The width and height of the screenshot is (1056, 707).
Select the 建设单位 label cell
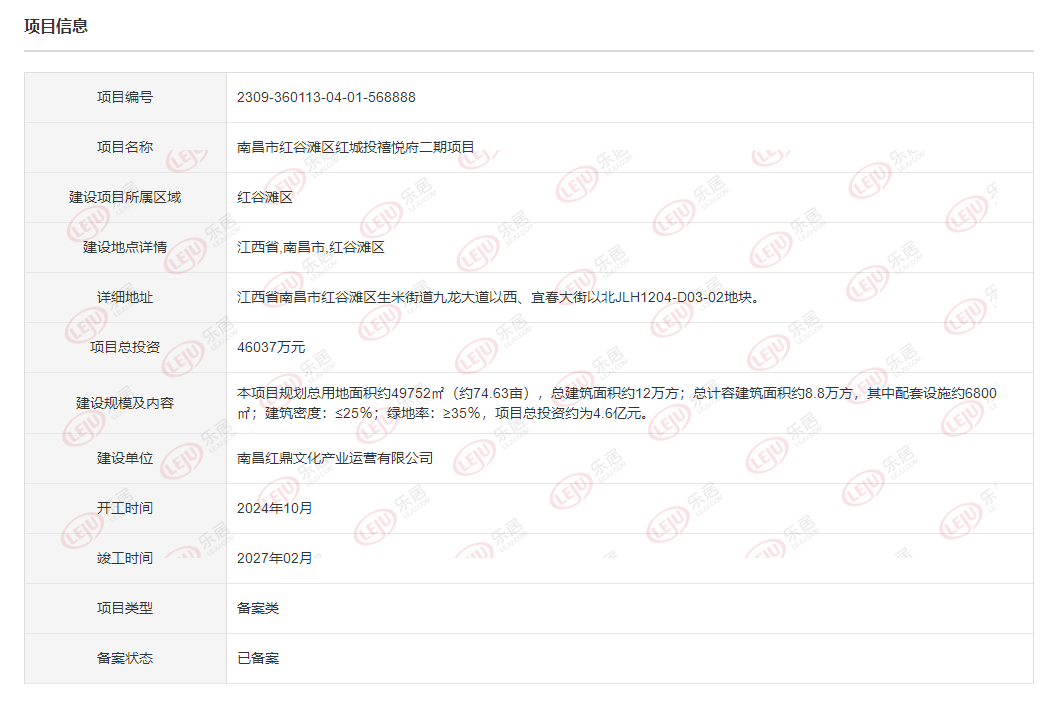pyautogui.click(x=125, y=459)
